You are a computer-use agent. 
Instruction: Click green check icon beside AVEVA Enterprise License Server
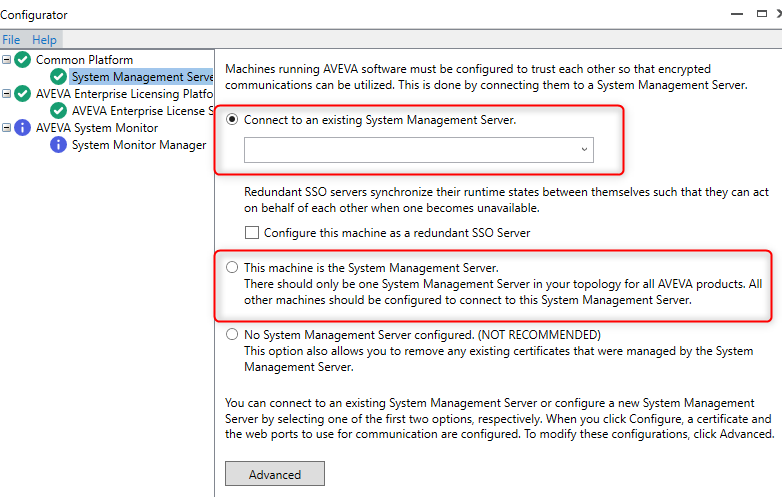58,111
